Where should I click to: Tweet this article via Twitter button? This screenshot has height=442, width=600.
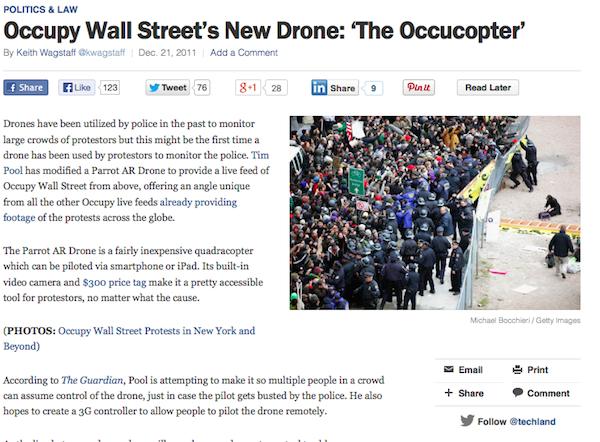[x=168, y=88]
